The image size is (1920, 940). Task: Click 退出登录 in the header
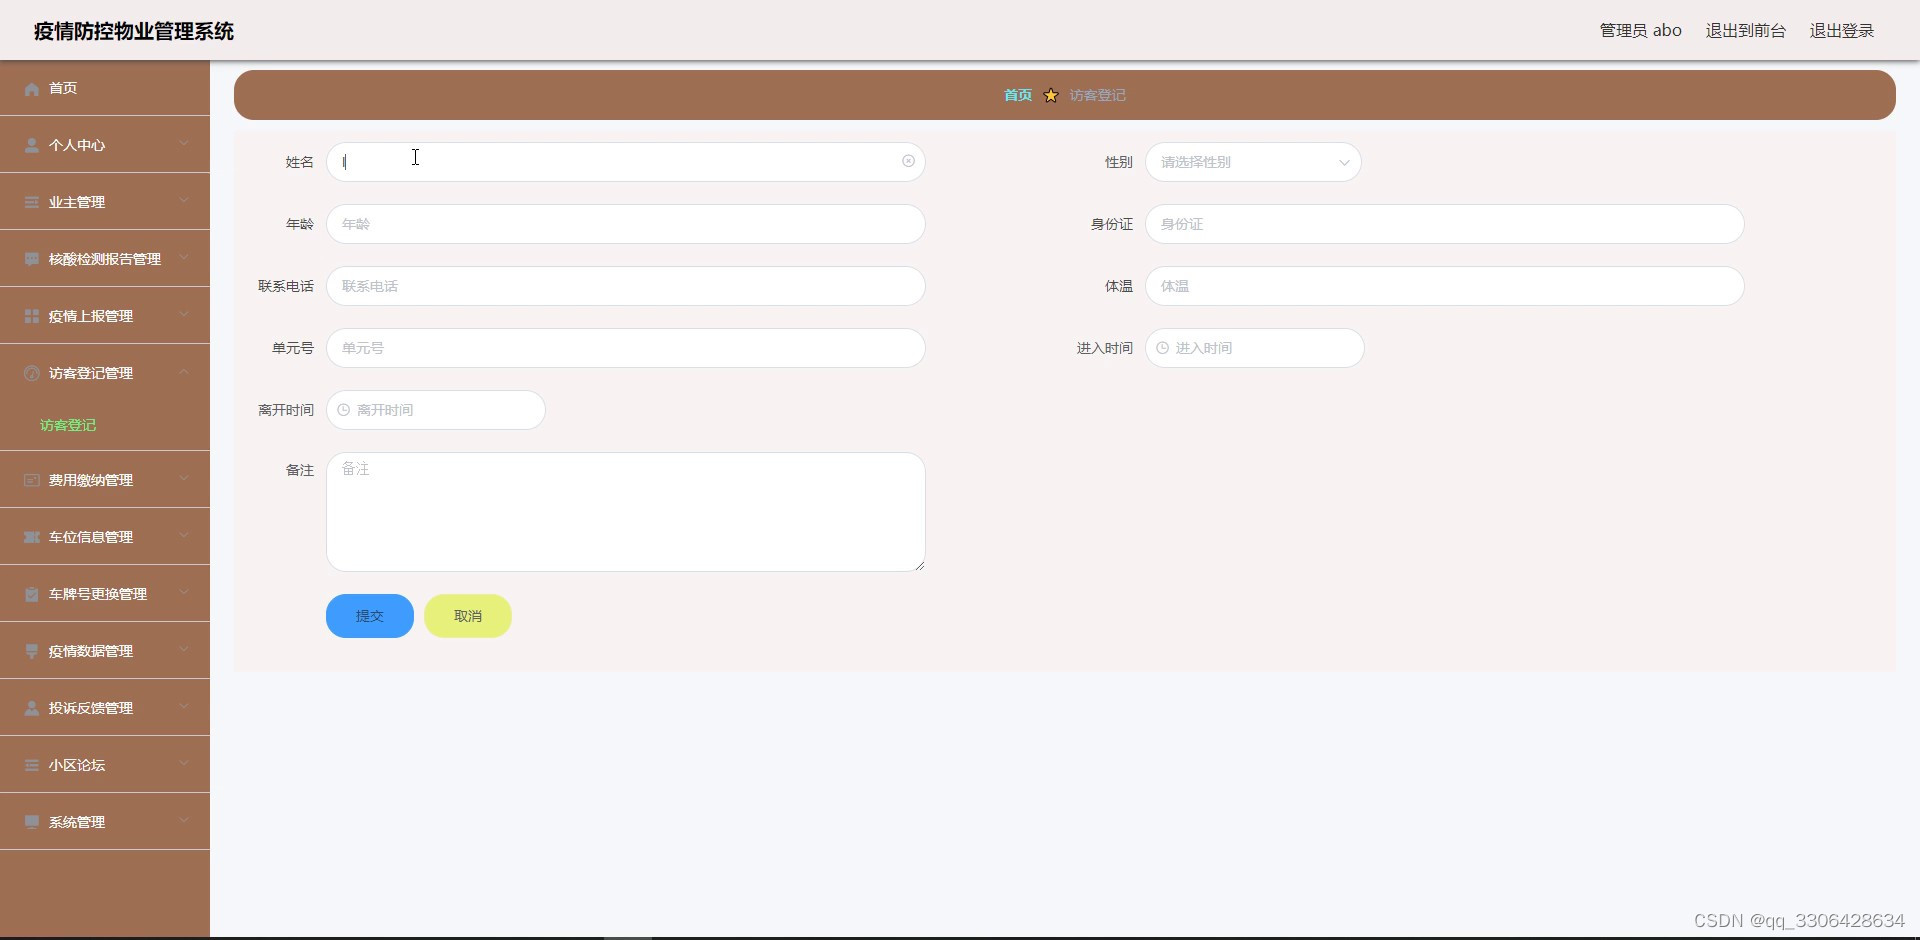pyautogui.click(x=1842, y=31)
